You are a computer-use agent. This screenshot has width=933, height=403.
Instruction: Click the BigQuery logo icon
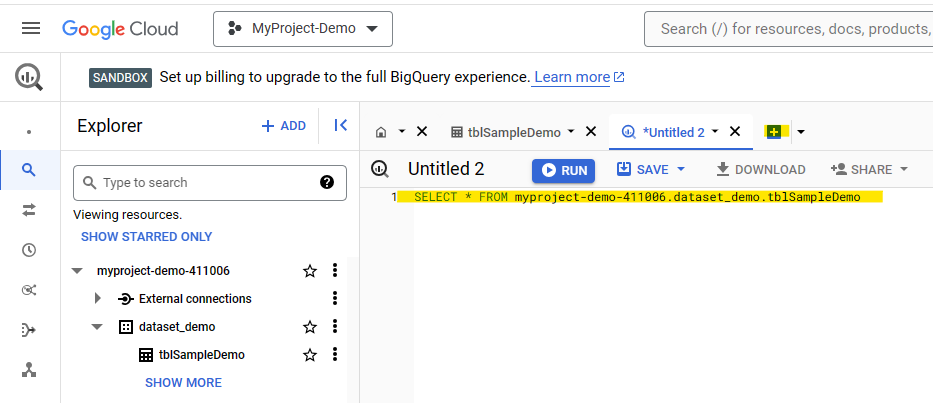tap(29, 77)
